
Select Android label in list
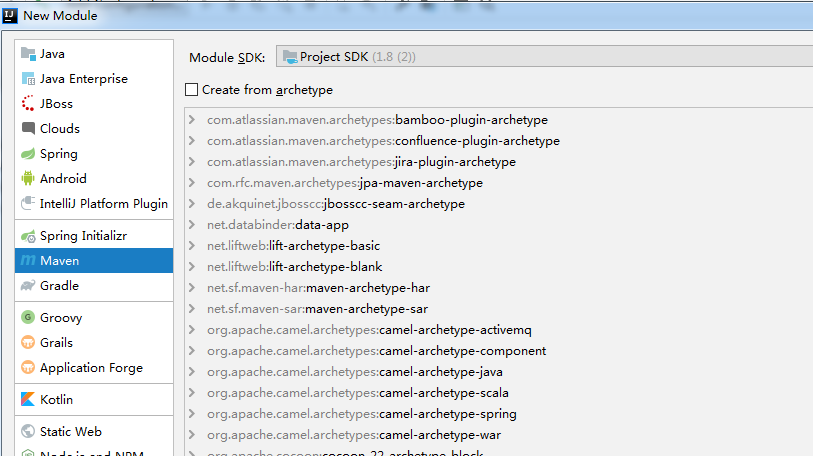tap(63, 178)
